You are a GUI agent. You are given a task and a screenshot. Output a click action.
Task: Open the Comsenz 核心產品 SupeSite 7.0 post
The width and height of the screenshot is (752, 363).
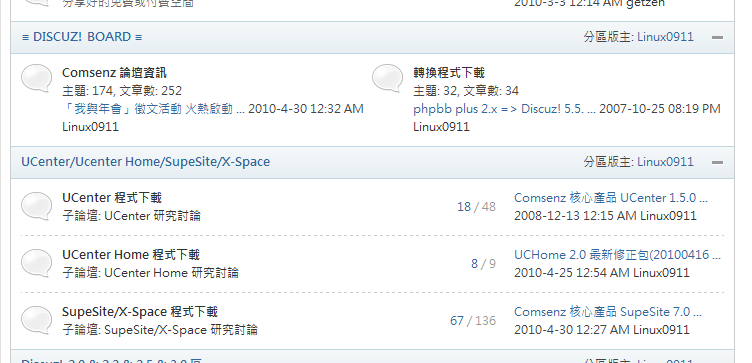[x=608, y=312]
